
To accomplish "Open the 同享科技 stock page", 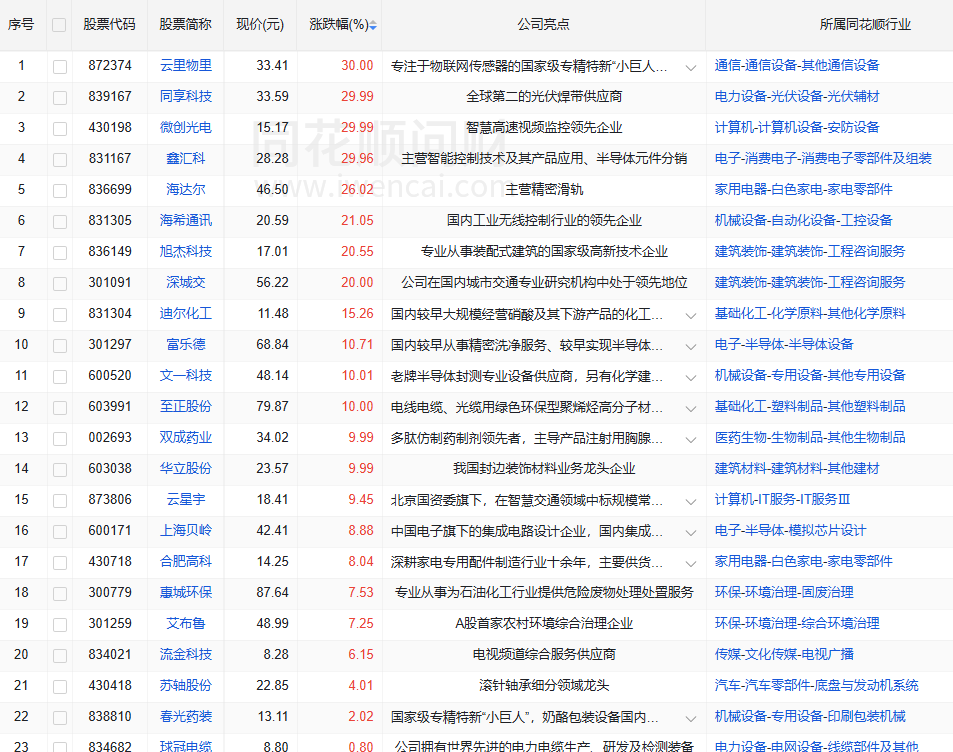I will [x=186, y=96].
